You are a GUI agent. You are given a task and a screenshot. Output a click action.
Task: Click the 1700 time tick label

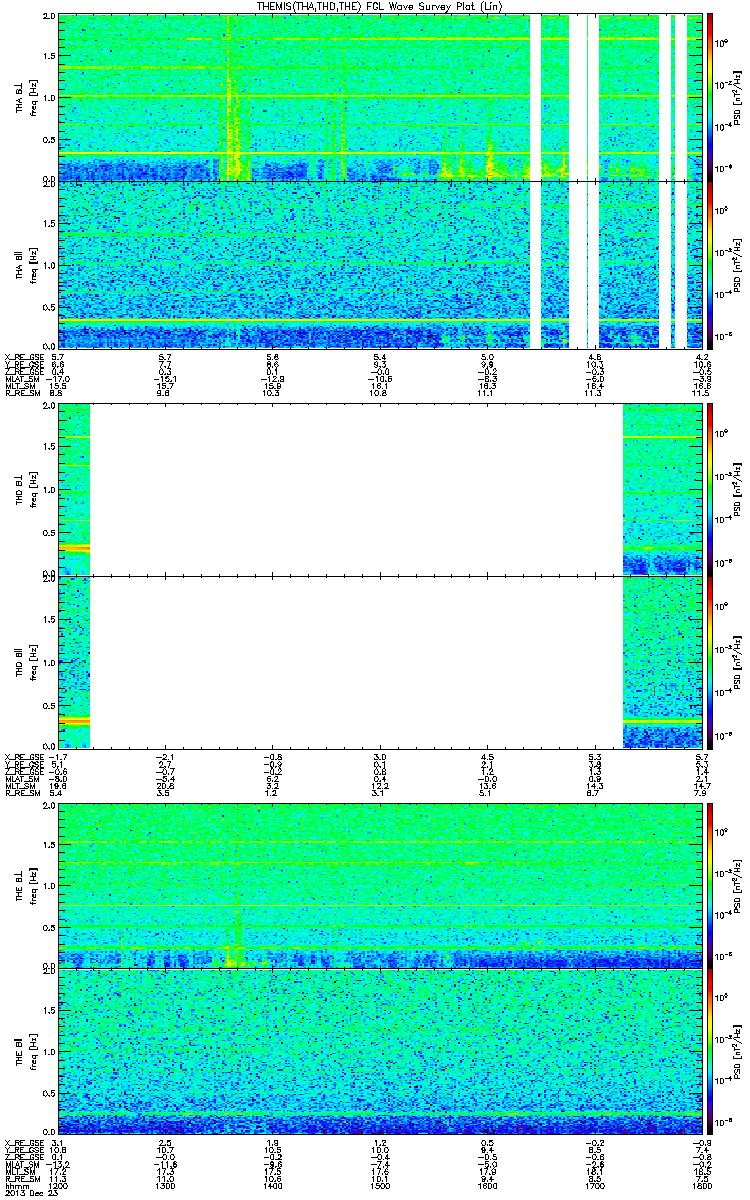point(594,1186)
